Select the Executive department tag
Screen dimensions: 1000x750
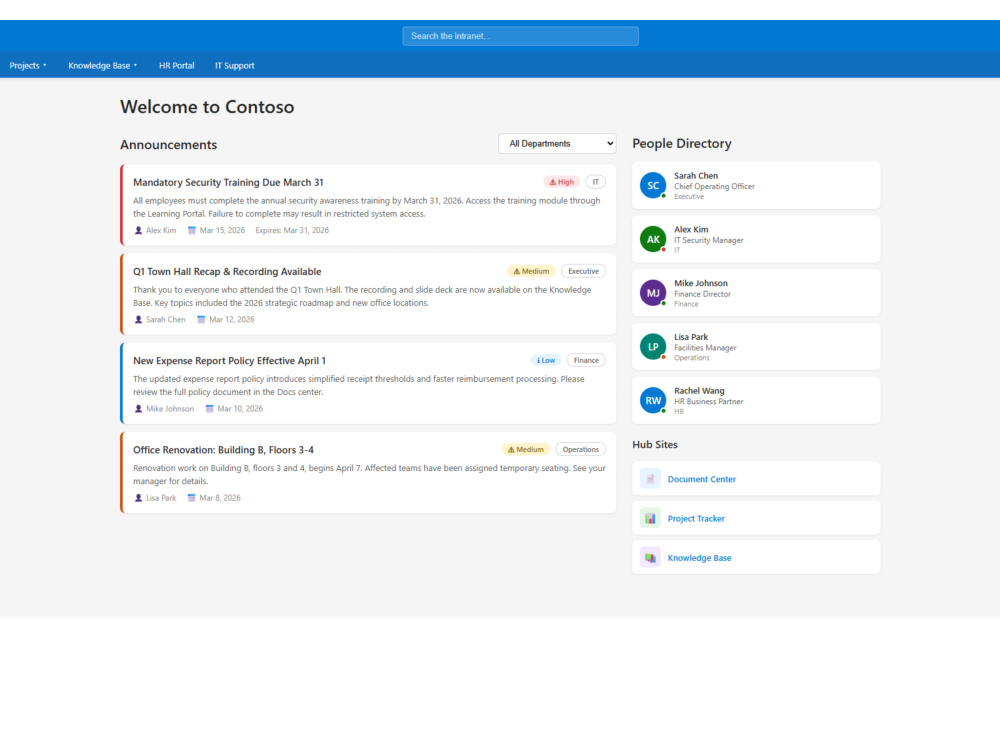584,271
